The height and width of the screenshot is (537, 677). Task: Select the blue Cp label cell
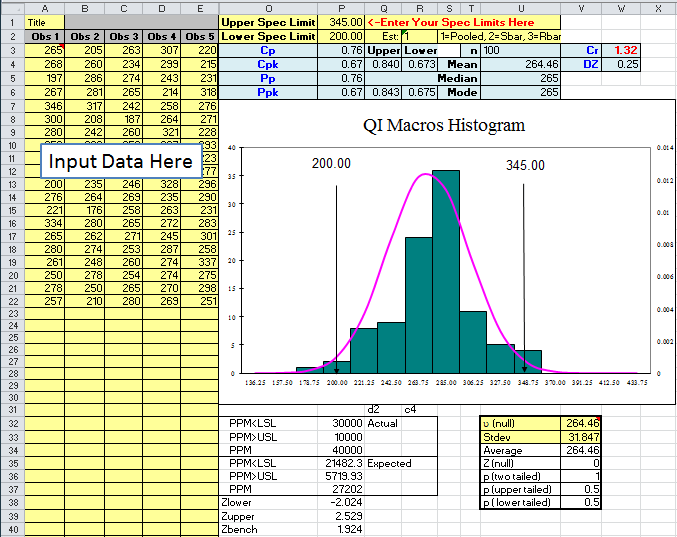coord(268,51)
